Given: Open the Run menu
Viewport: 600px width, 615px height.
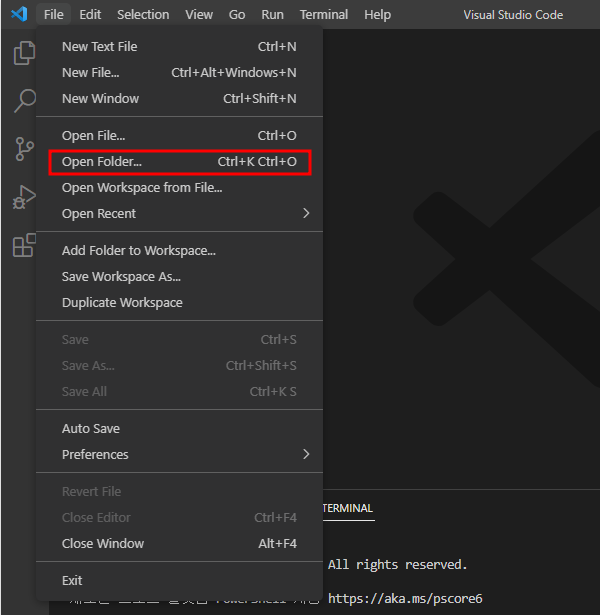Looking at the screenshot, I should click(x=273, y=15).
